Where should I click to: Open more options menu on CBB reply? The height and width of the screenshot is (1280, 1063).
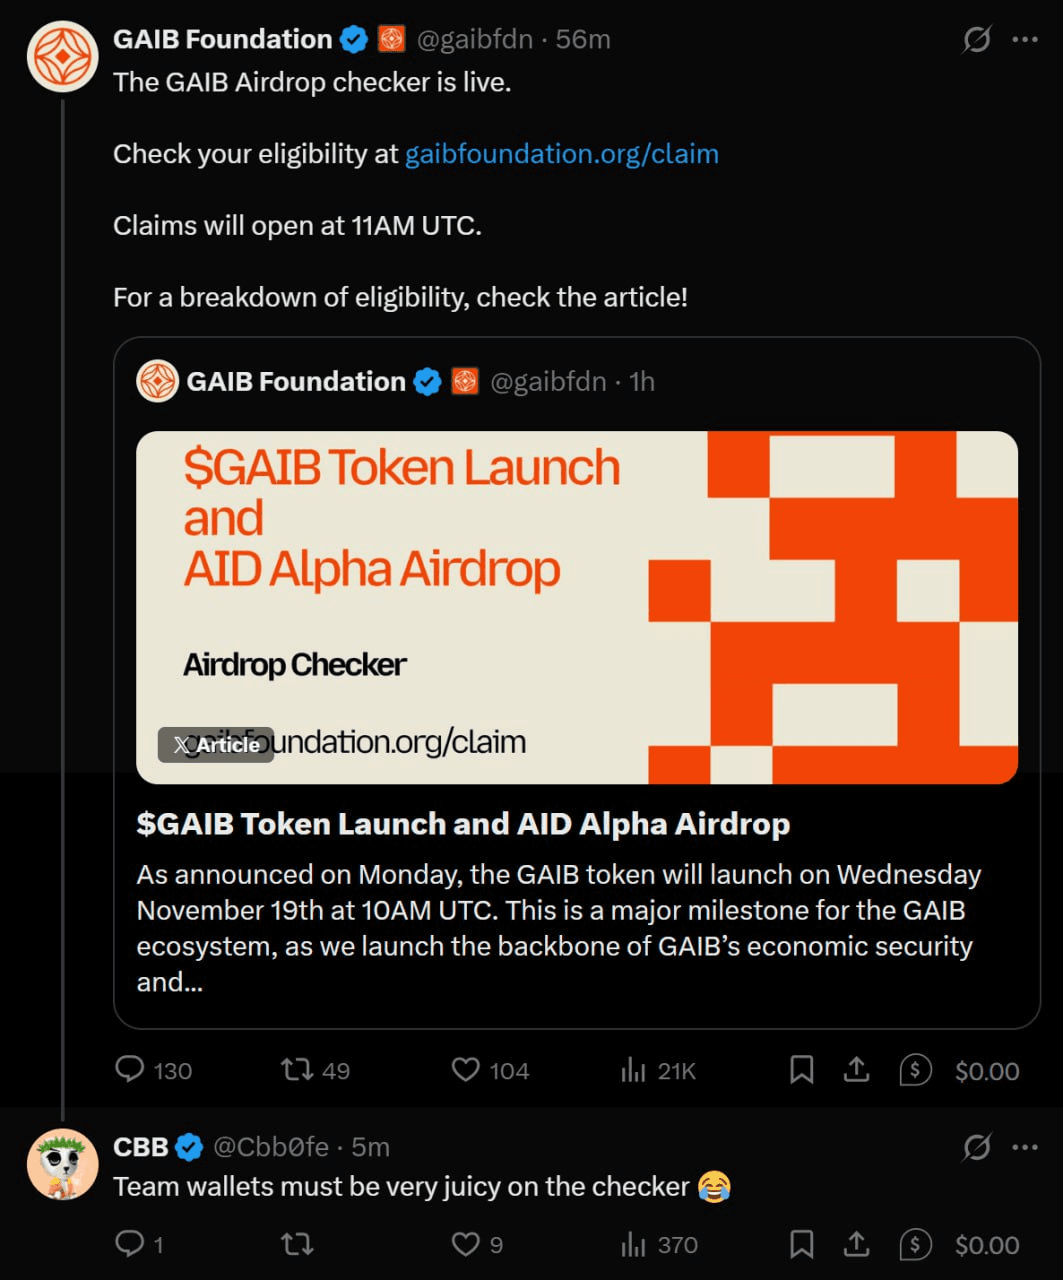pyautogui.click(x=1025, y=1147)
